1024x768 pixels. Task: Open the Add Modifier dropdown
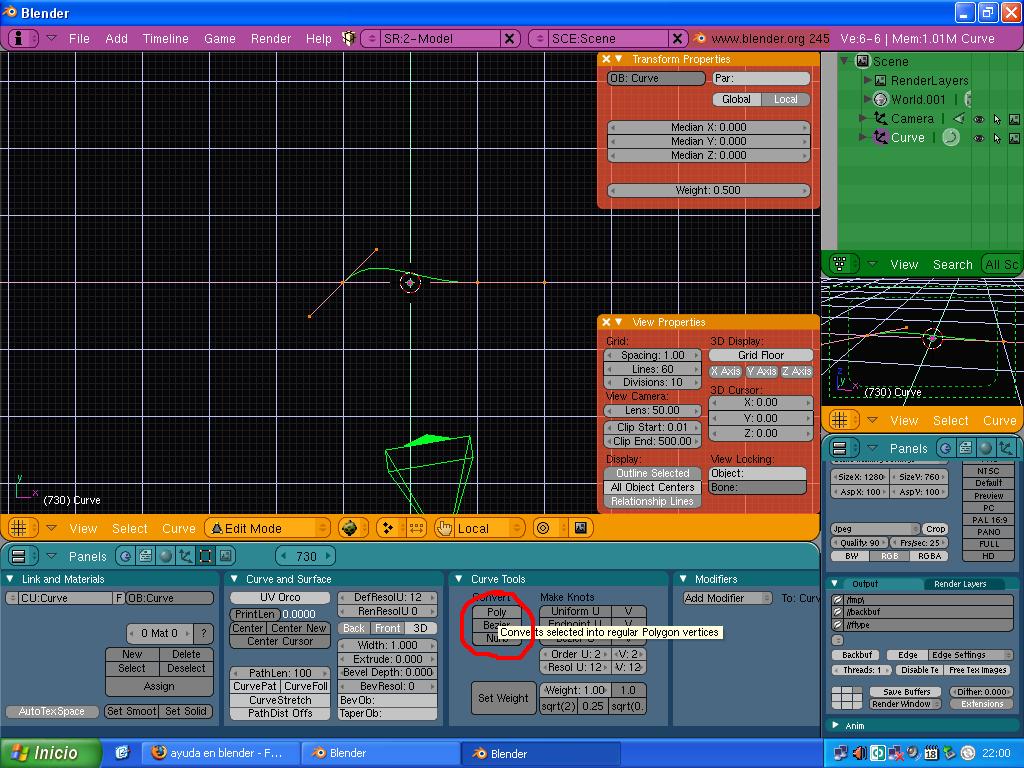728,598
